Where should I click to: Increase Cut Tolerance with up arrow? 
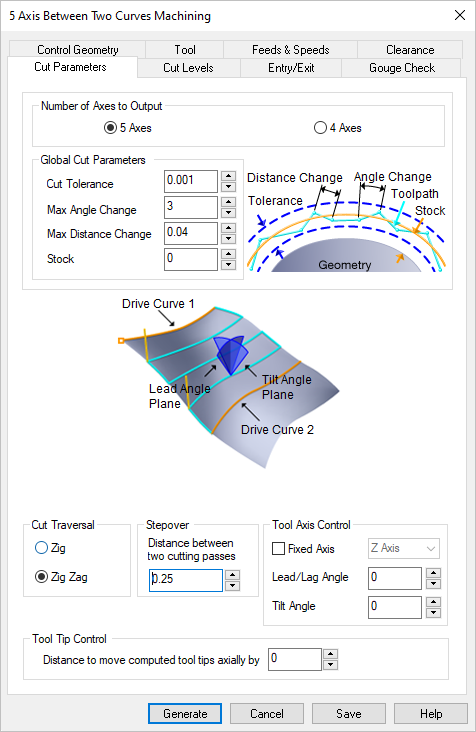pos(228,176)
